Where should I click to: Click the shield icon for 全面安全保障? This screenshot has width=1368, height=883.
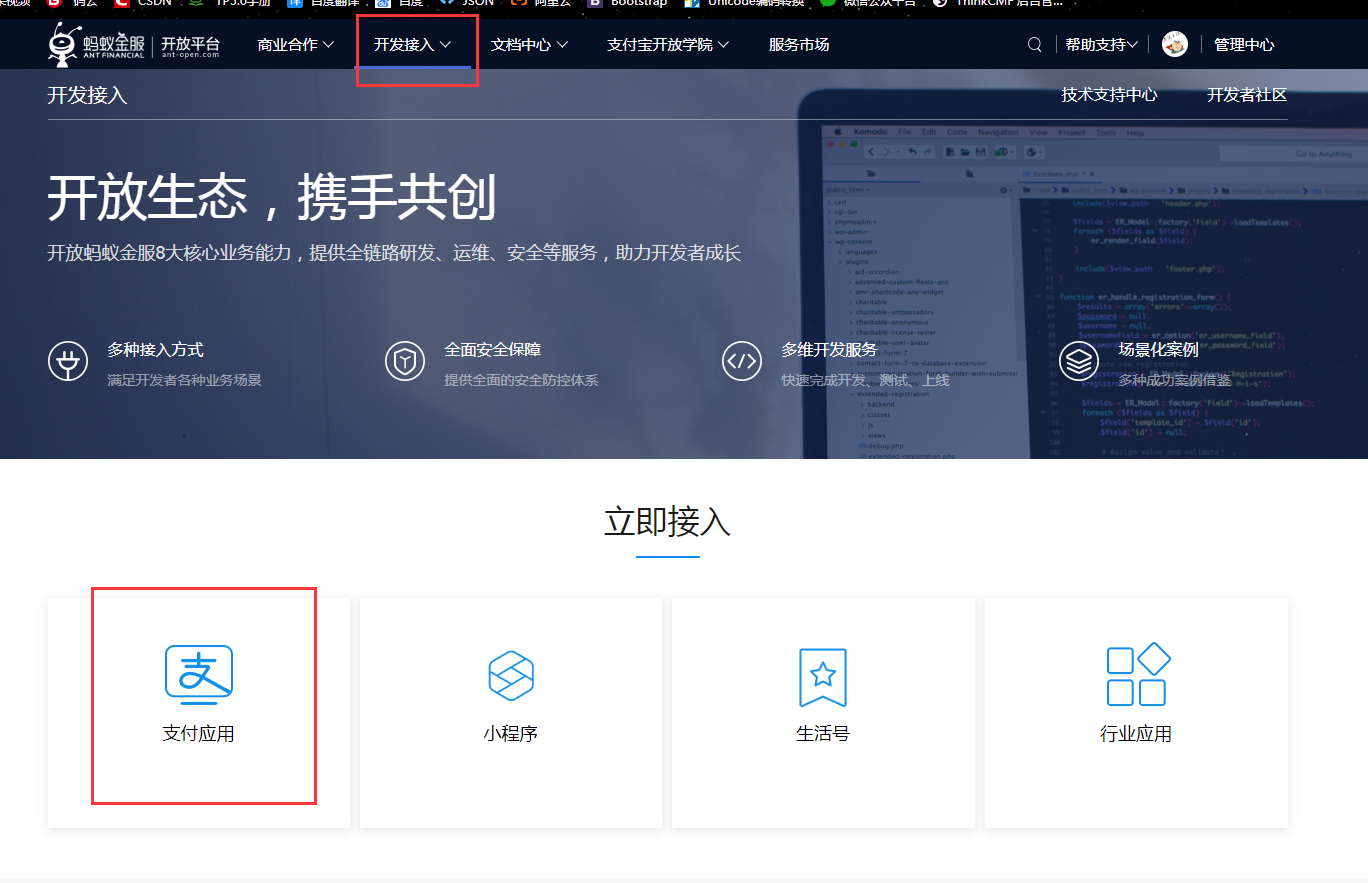pos(405,361)
